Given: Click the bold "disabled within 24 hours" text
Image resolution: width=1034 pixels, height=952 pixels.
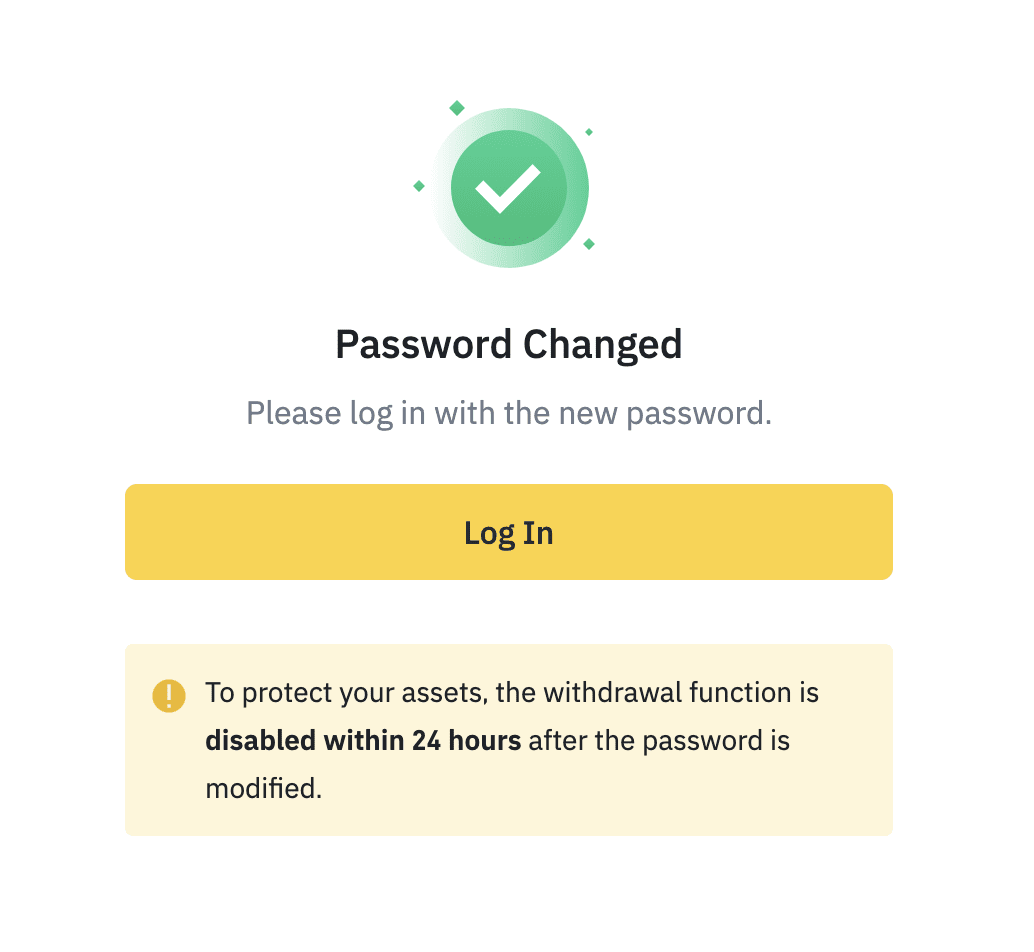Looking at the screenshot, I should click(x=363, y=741).
